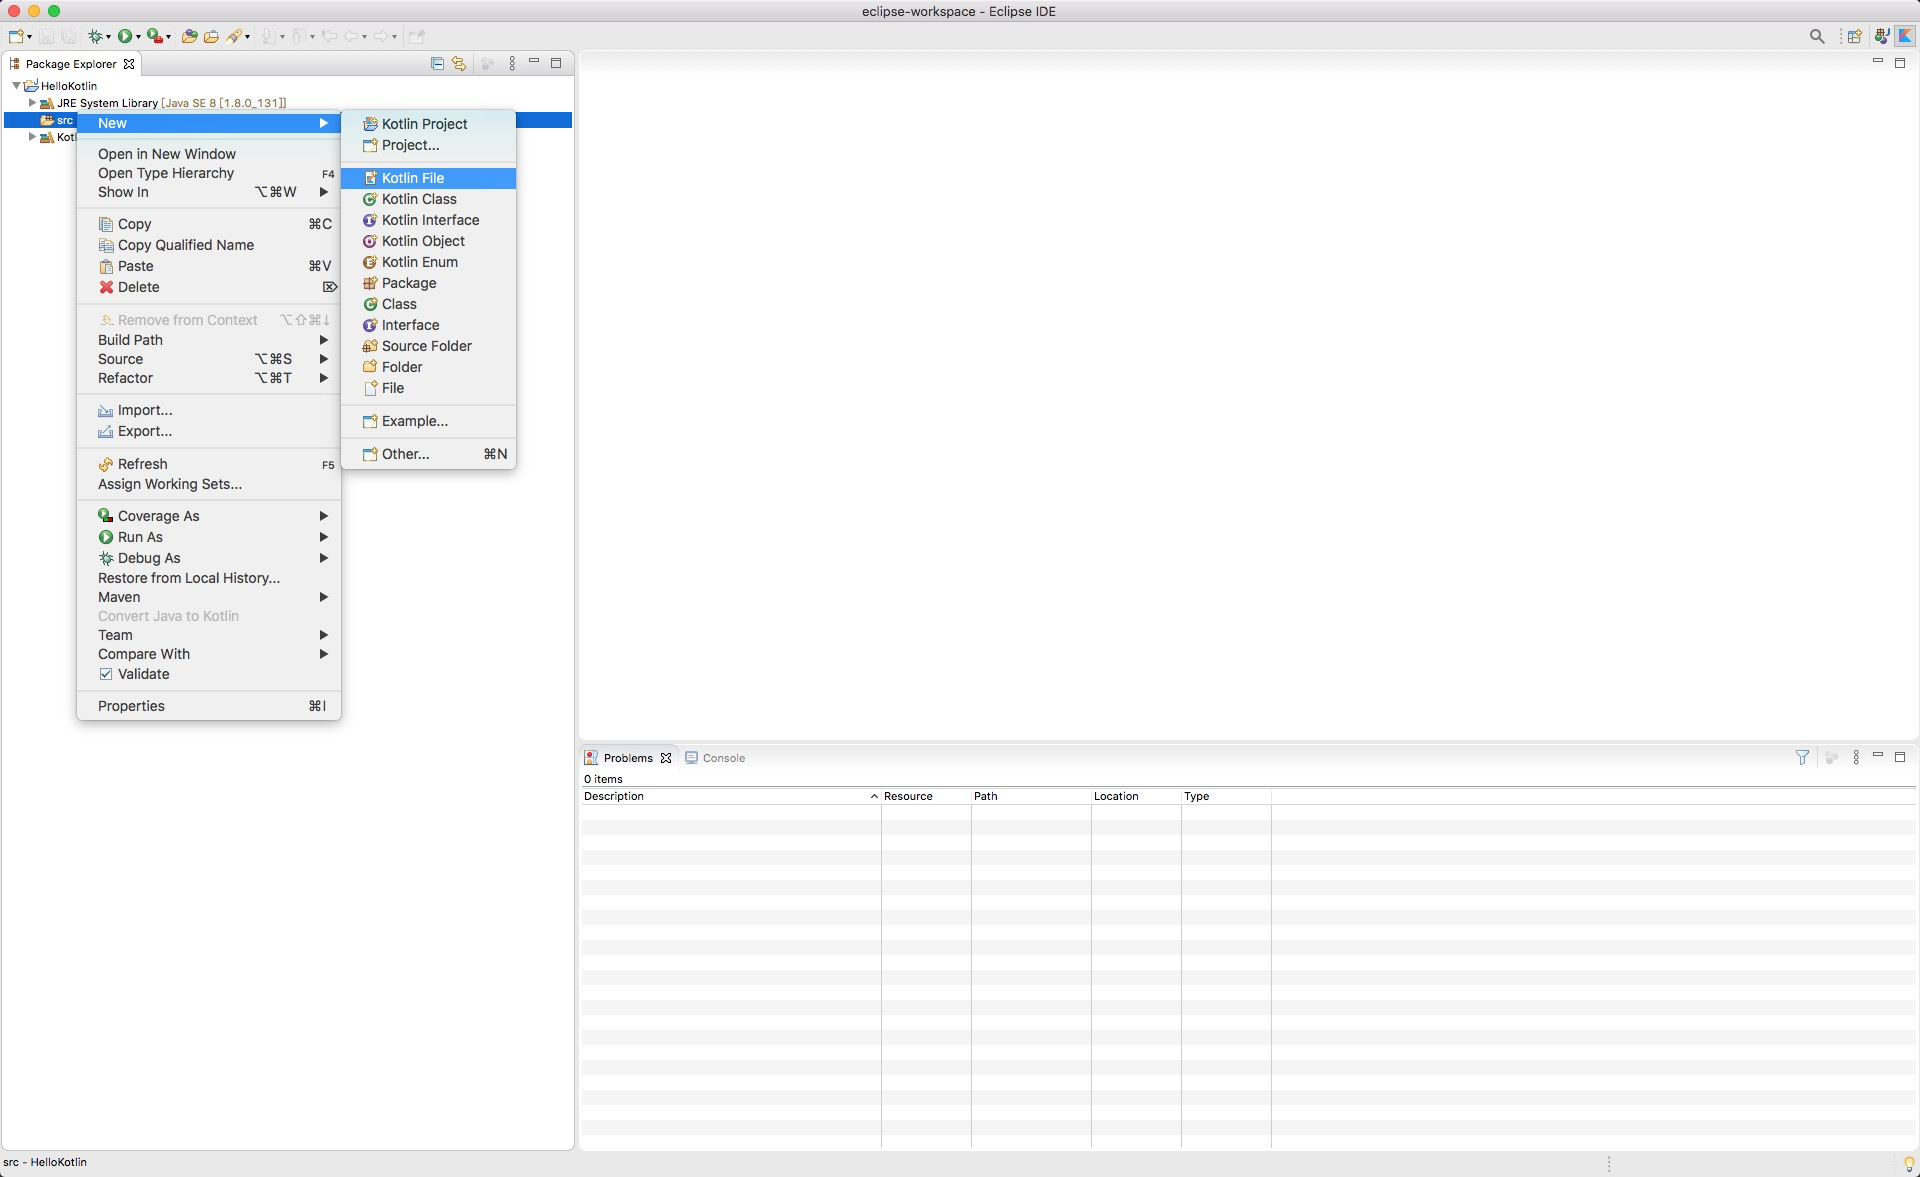The height and width of the screenshot is (1177, 1920).
Task: Open dropdown arrow next to Search flashlight
Action: pos(248,37)
